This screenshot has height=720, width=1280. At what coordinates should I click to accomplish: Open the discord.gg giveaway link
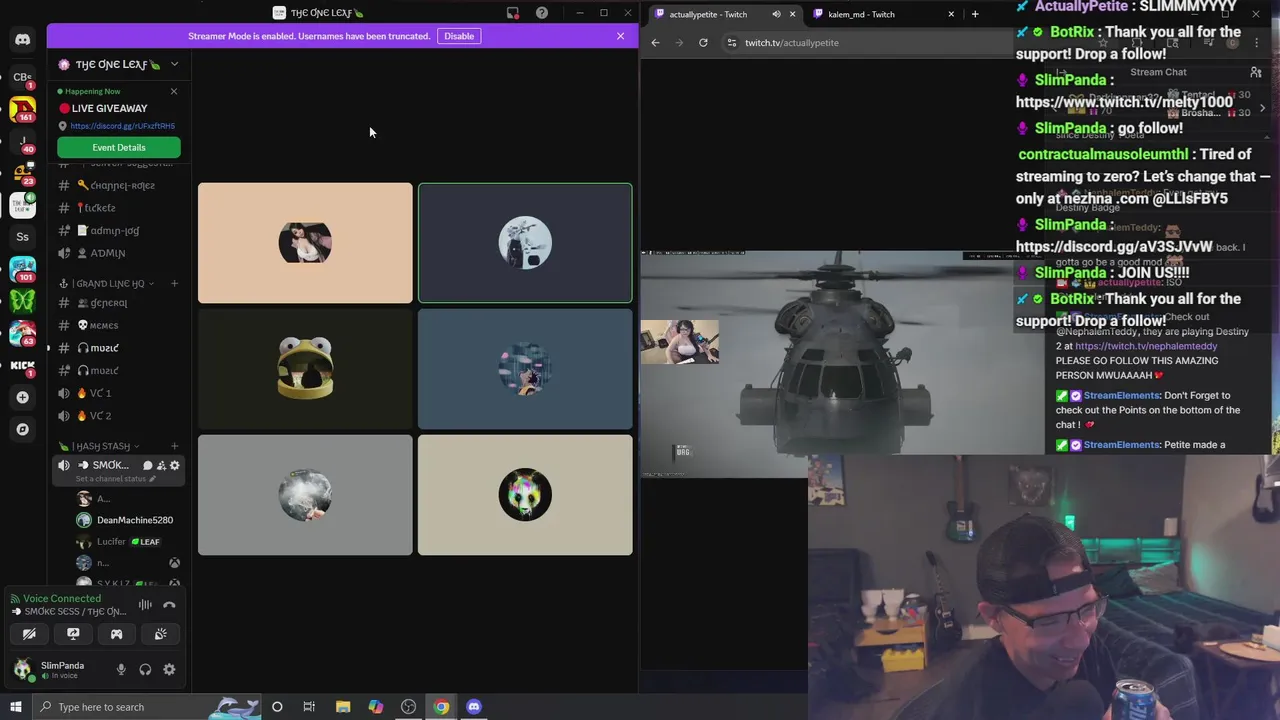point(122,126)
